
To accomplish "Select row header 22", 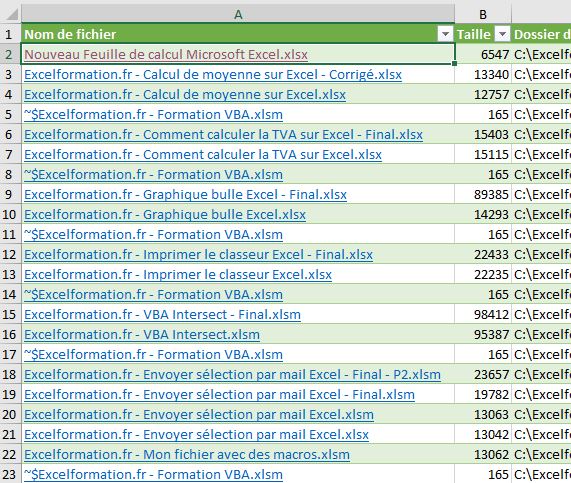I will [11, 455].
